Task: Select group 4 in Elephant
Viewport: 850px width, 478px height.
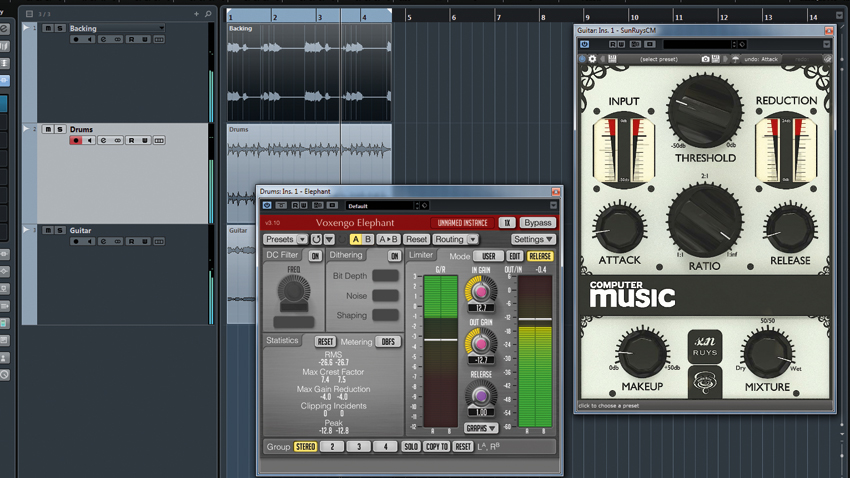Action: (x=385, y=447)
